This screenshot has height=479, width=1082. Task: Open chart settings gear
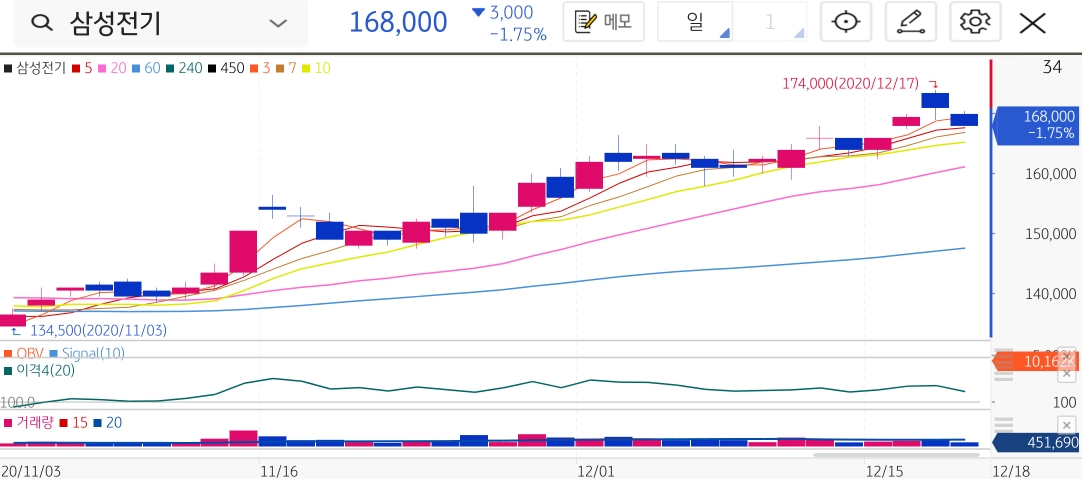[x=975, y=22]
